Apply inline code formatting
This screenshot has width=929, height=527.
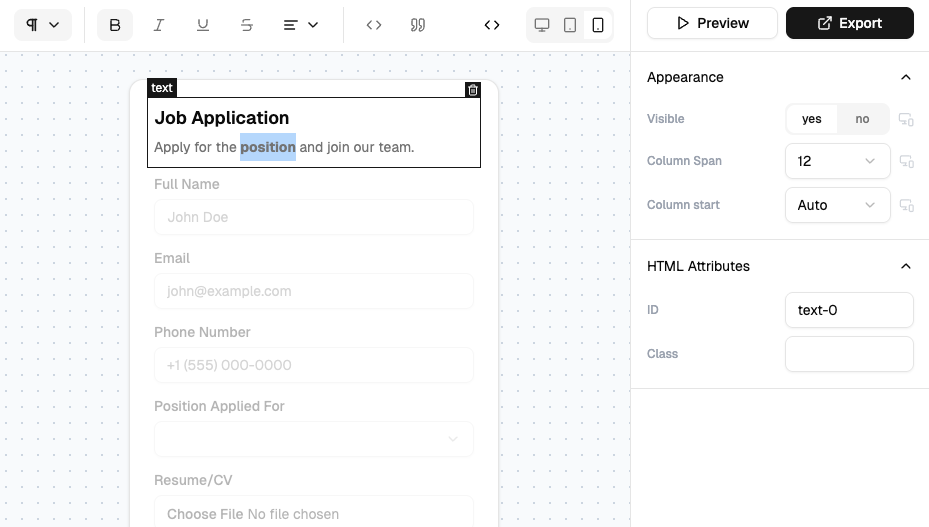click(x=374, y=25)
